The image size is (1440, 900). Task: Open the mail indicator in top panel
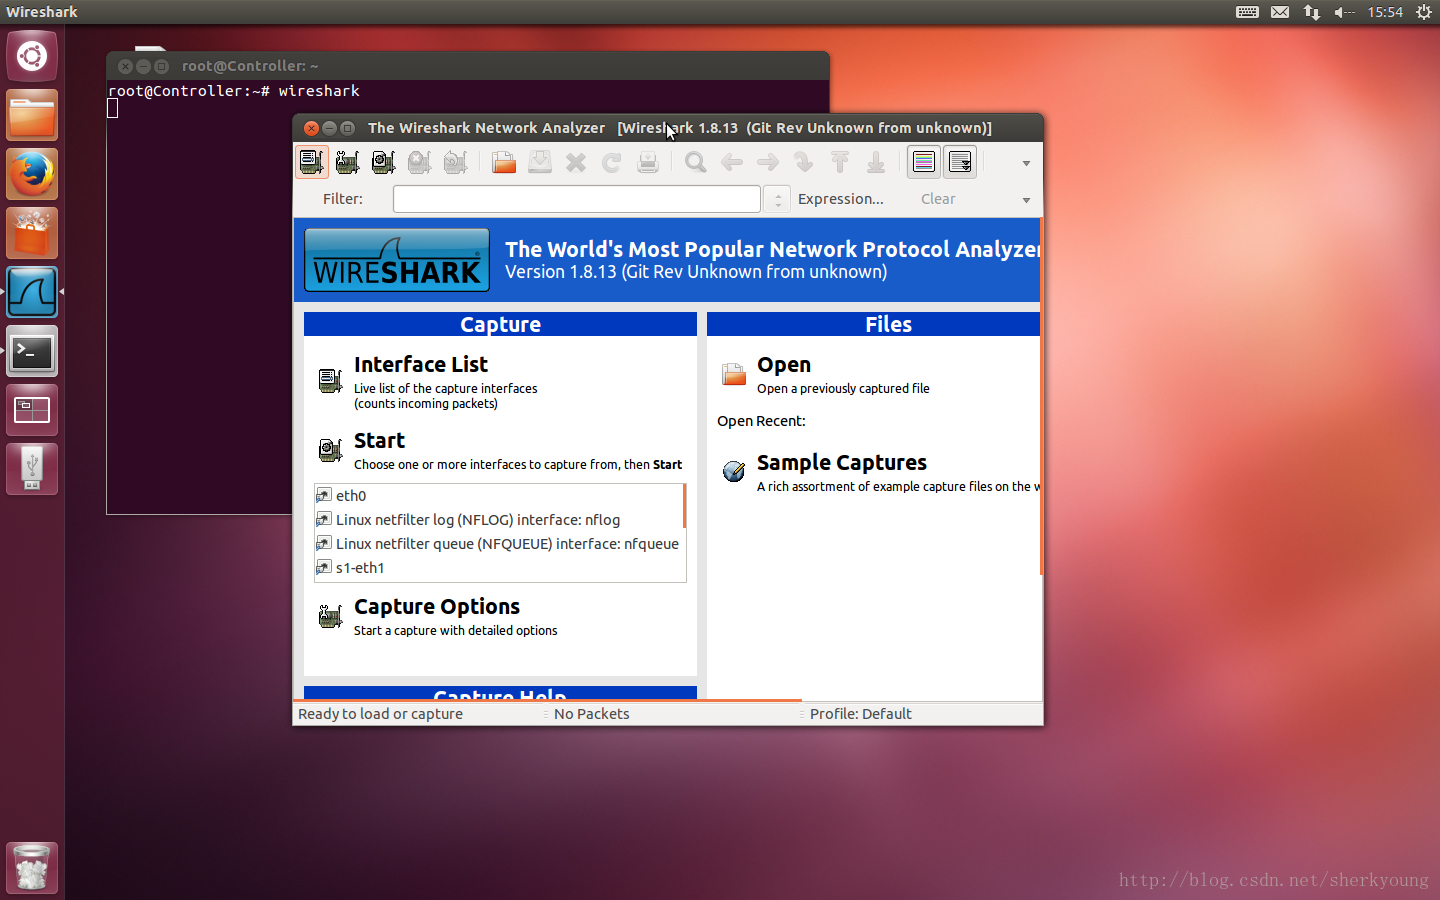(x=1280, y=12)
